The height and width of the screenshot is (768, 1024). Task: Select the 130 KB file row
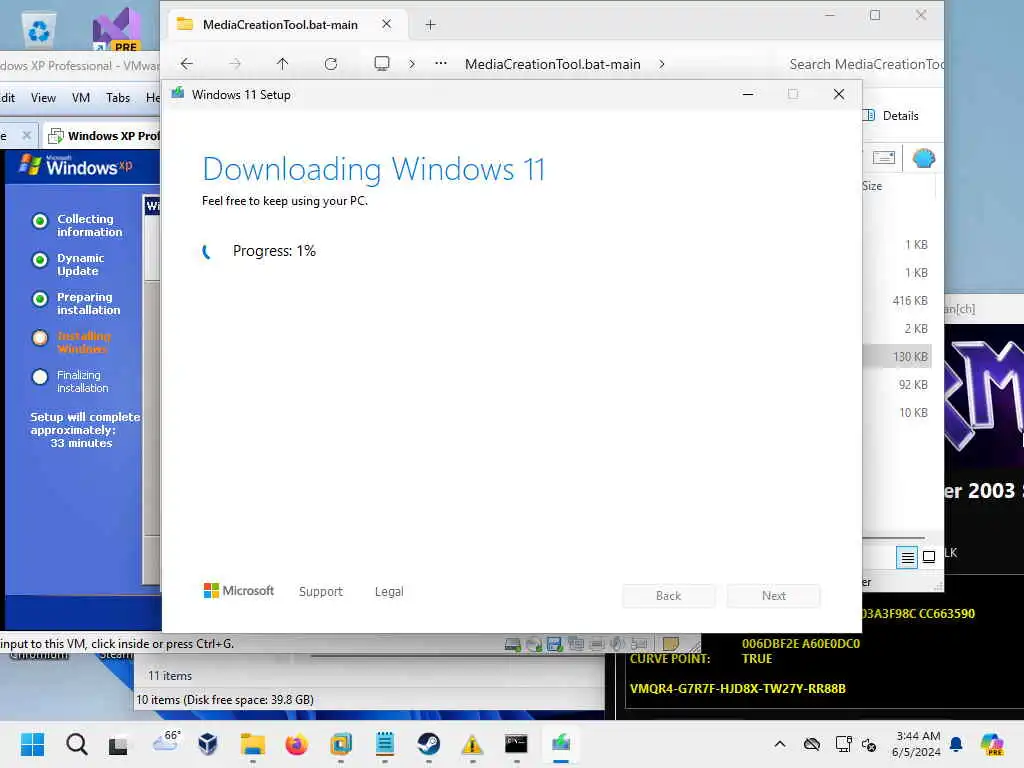897,357
